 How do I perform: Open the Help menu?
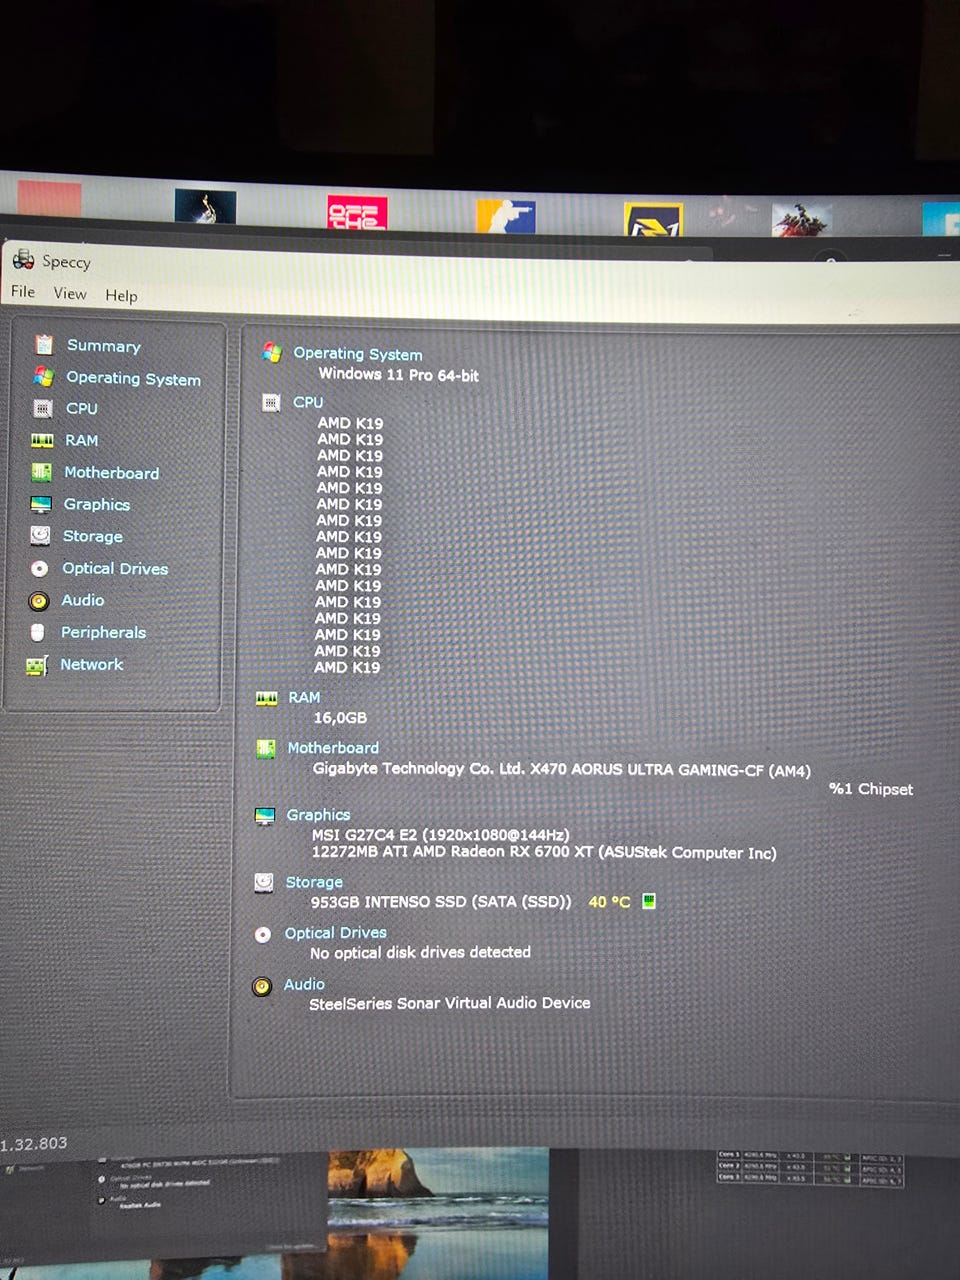(121, 295)
